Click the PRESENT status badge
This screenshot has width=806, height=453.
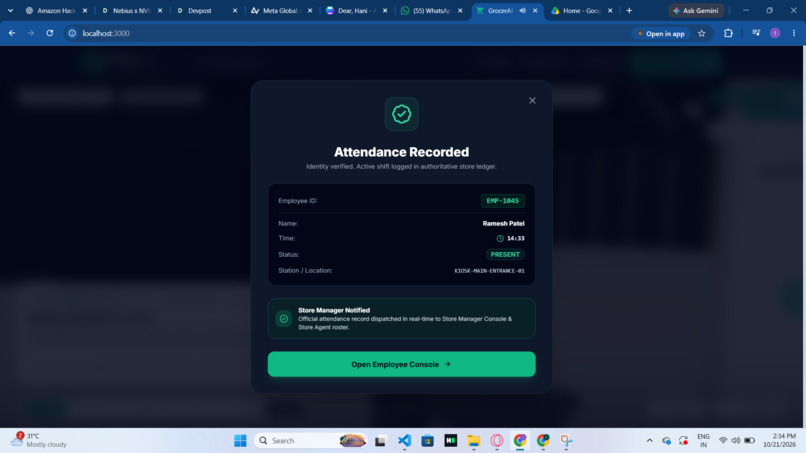click(x=505, y=255)
